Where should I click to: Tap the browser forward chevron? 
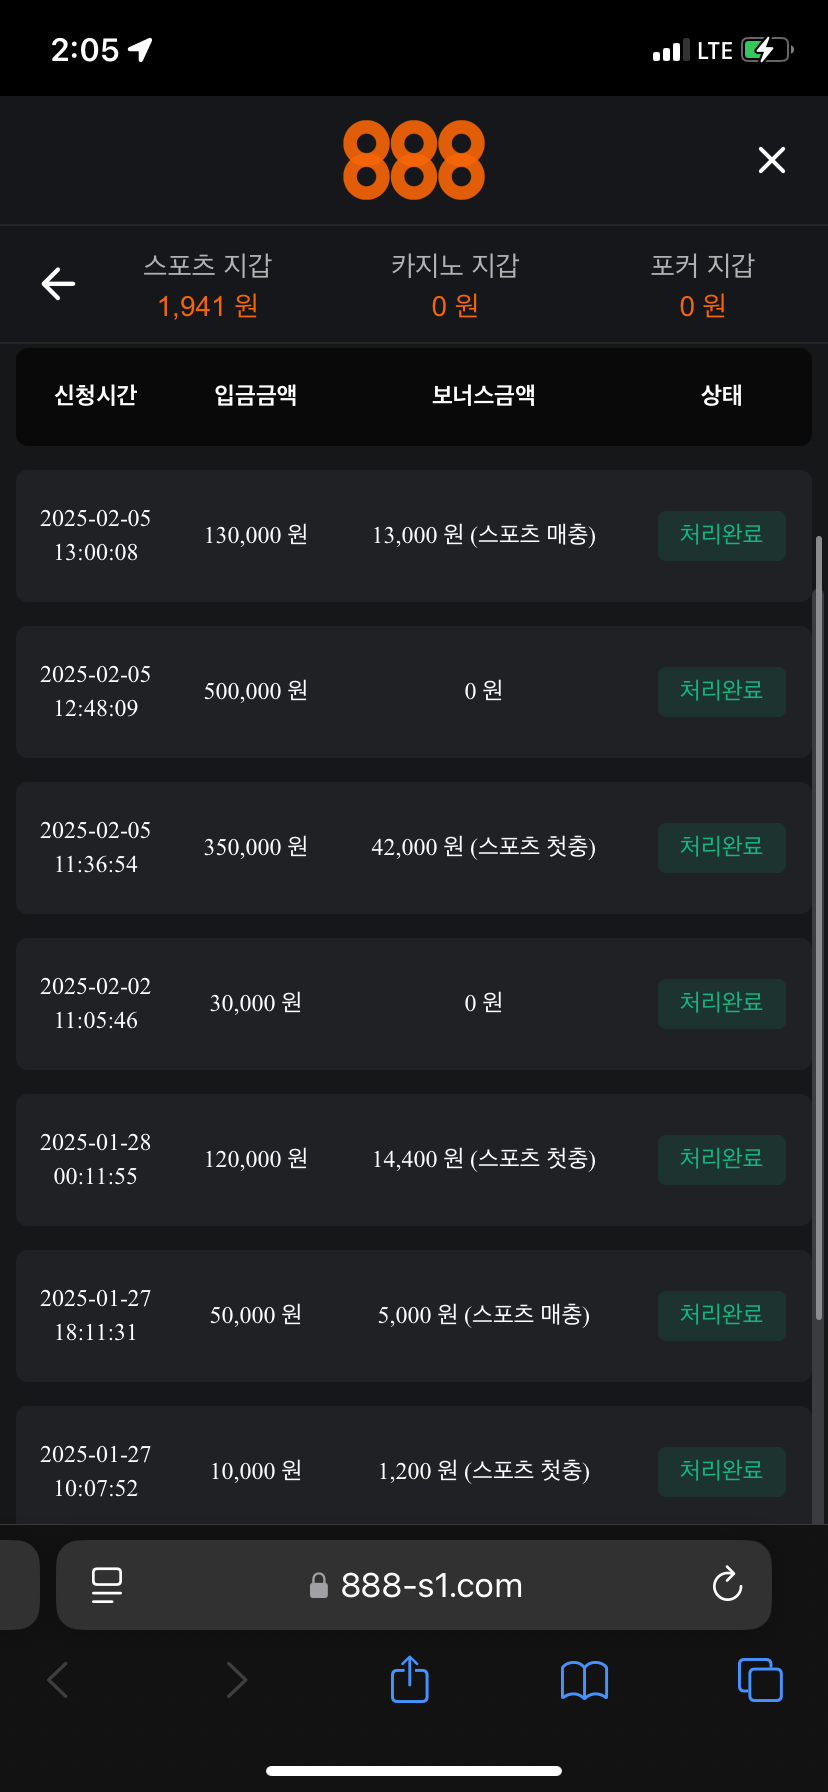236,1680
